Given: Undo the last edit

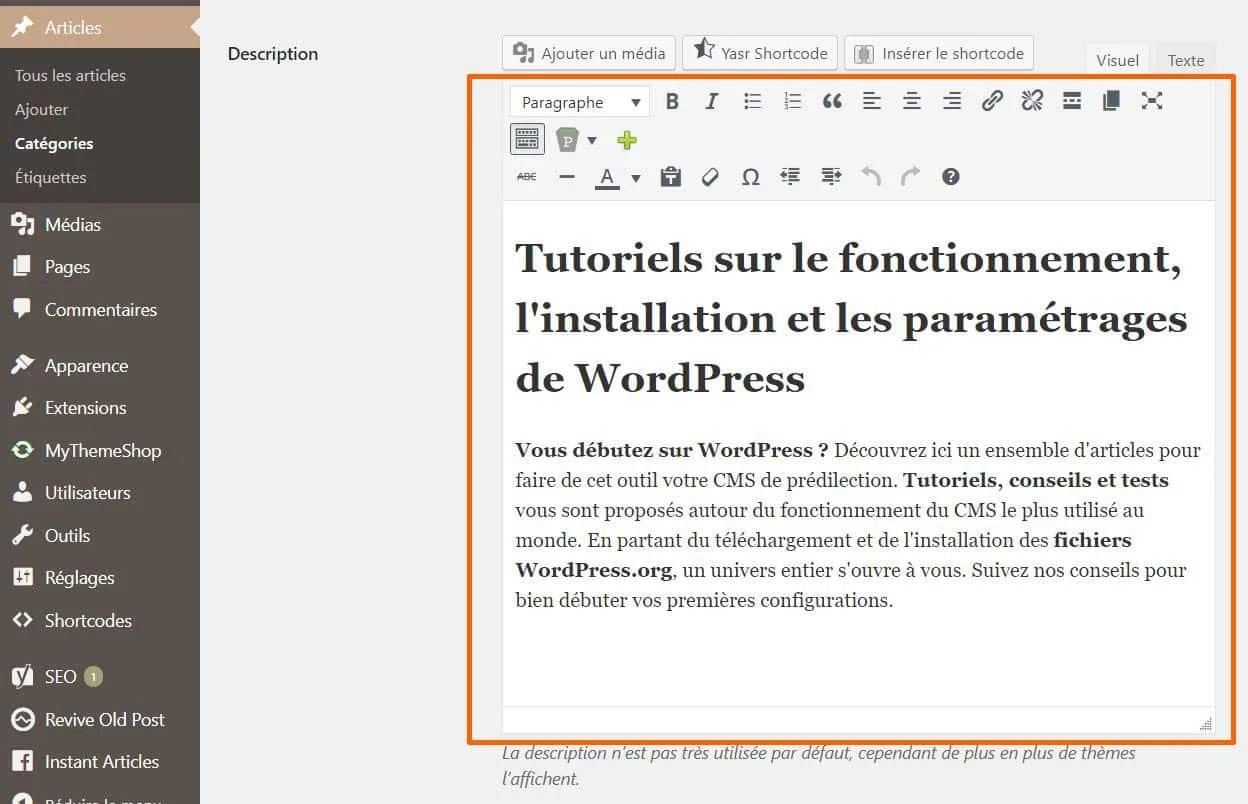Looking at the screenshot, I should (871, 177).
